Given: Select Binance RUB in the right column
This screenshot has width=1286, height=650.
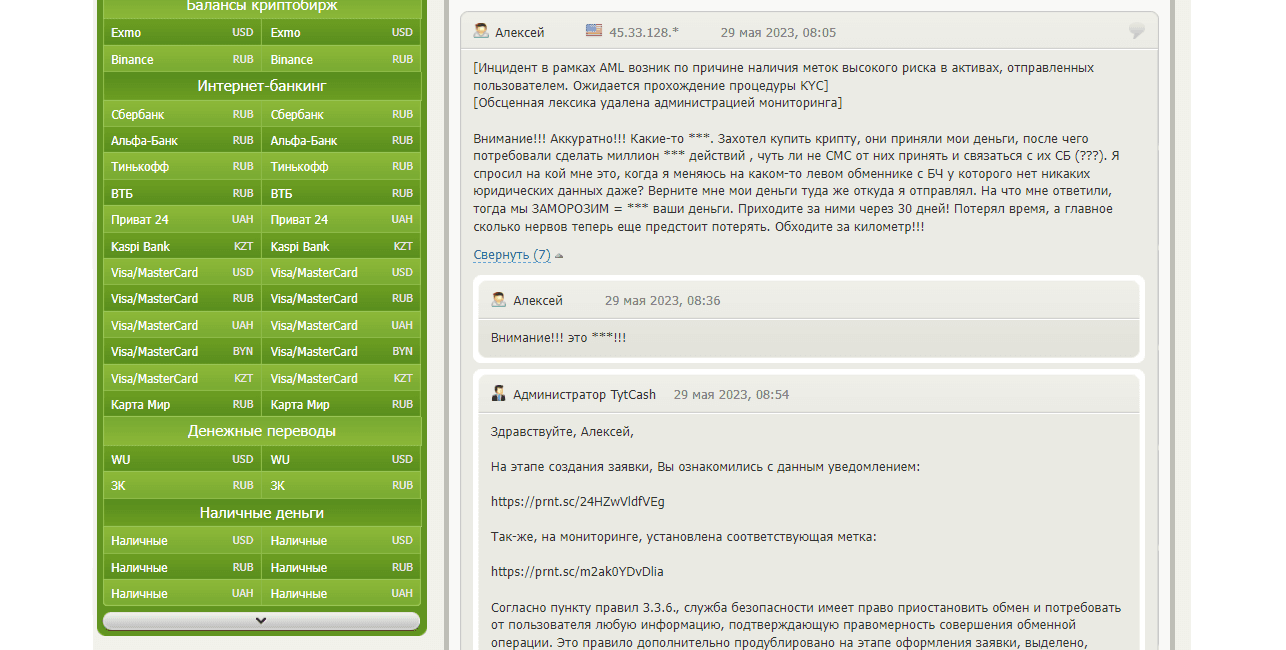Looking at the screenshot, I should (x=341, y=59).
